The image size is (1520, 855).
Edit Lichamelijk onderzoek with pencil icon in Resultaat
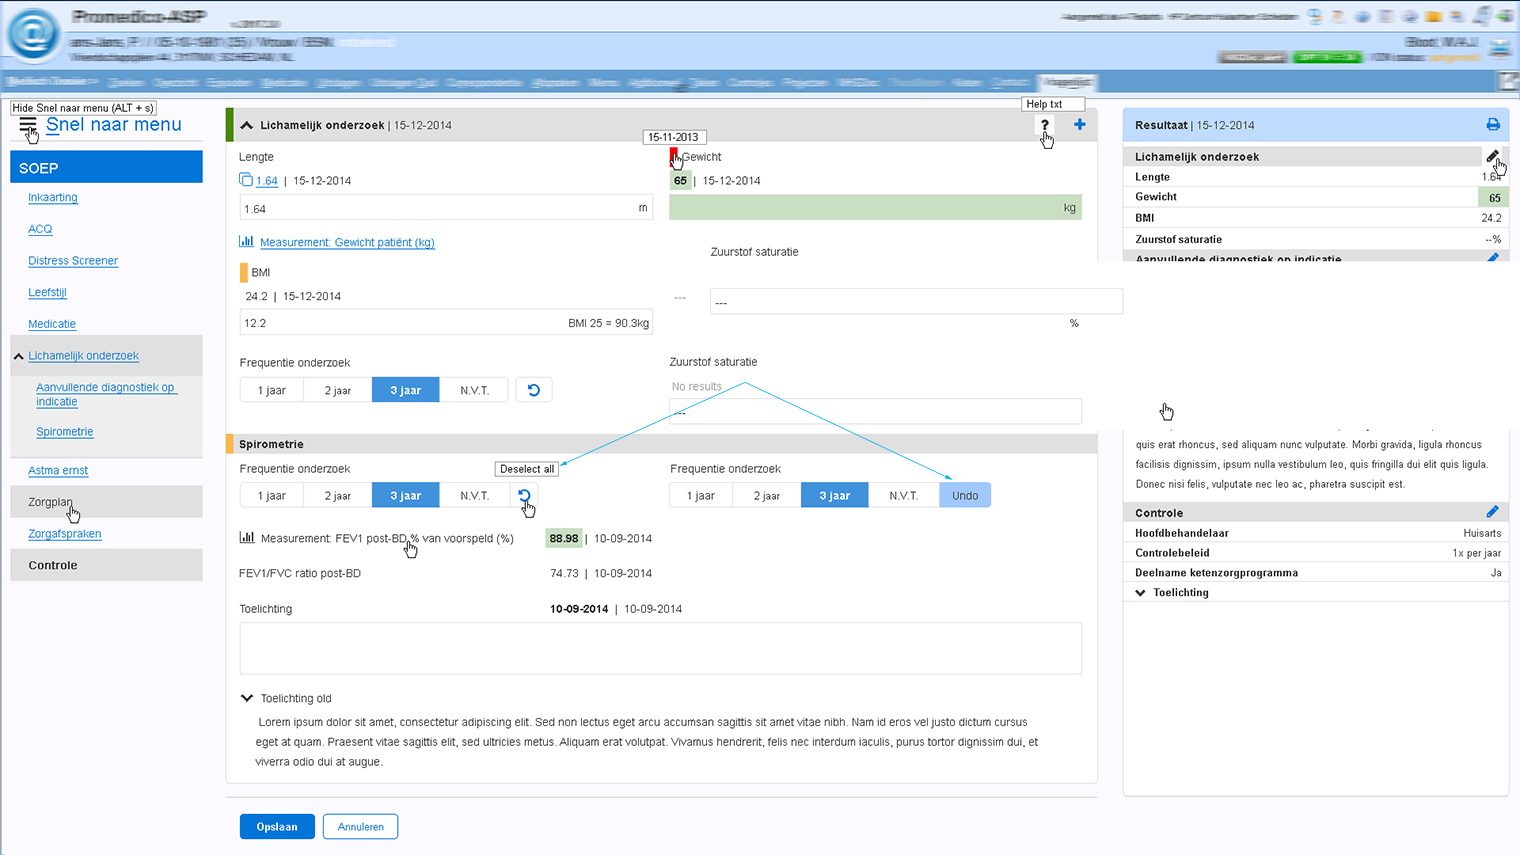coord(1492,156)
